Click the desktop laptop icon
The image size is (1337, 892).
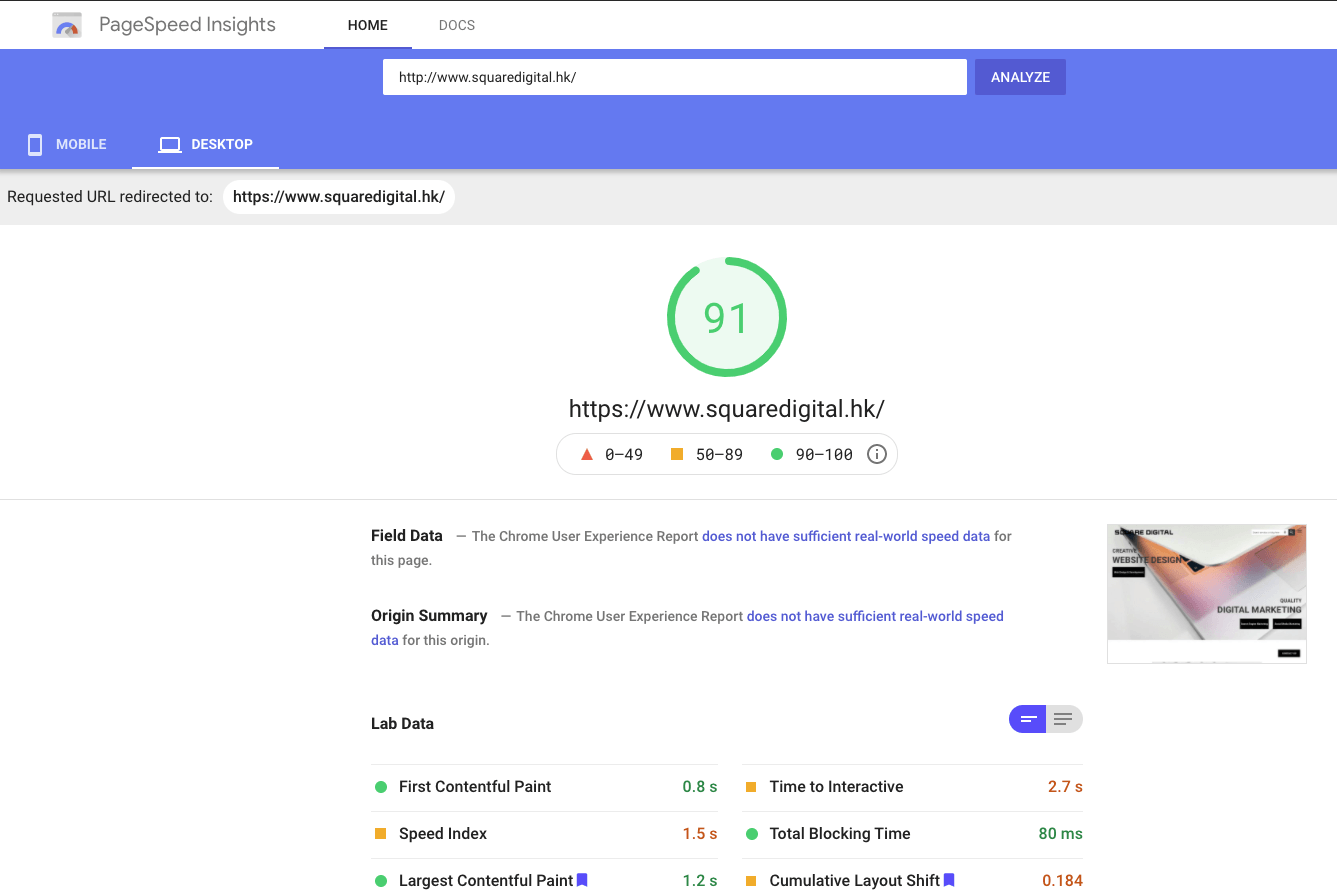click(170, 145)
